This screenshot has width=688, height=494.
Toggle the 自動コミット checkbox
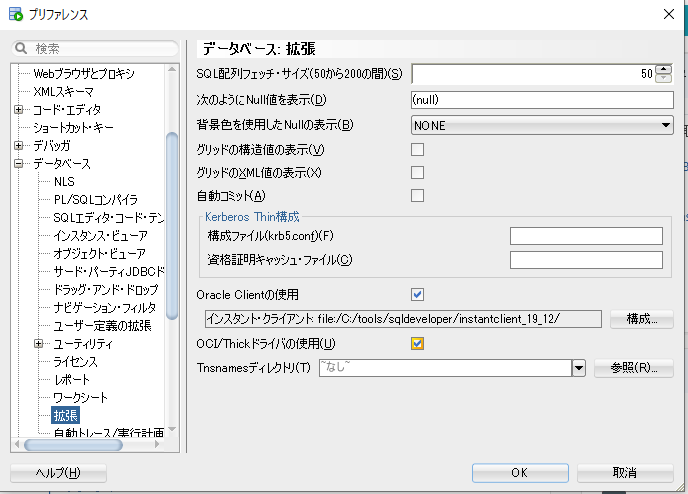point(418,196)
